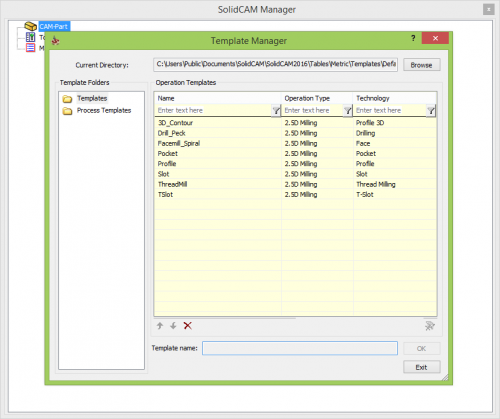Grab the dialog resize grip corner

(445, 377)
